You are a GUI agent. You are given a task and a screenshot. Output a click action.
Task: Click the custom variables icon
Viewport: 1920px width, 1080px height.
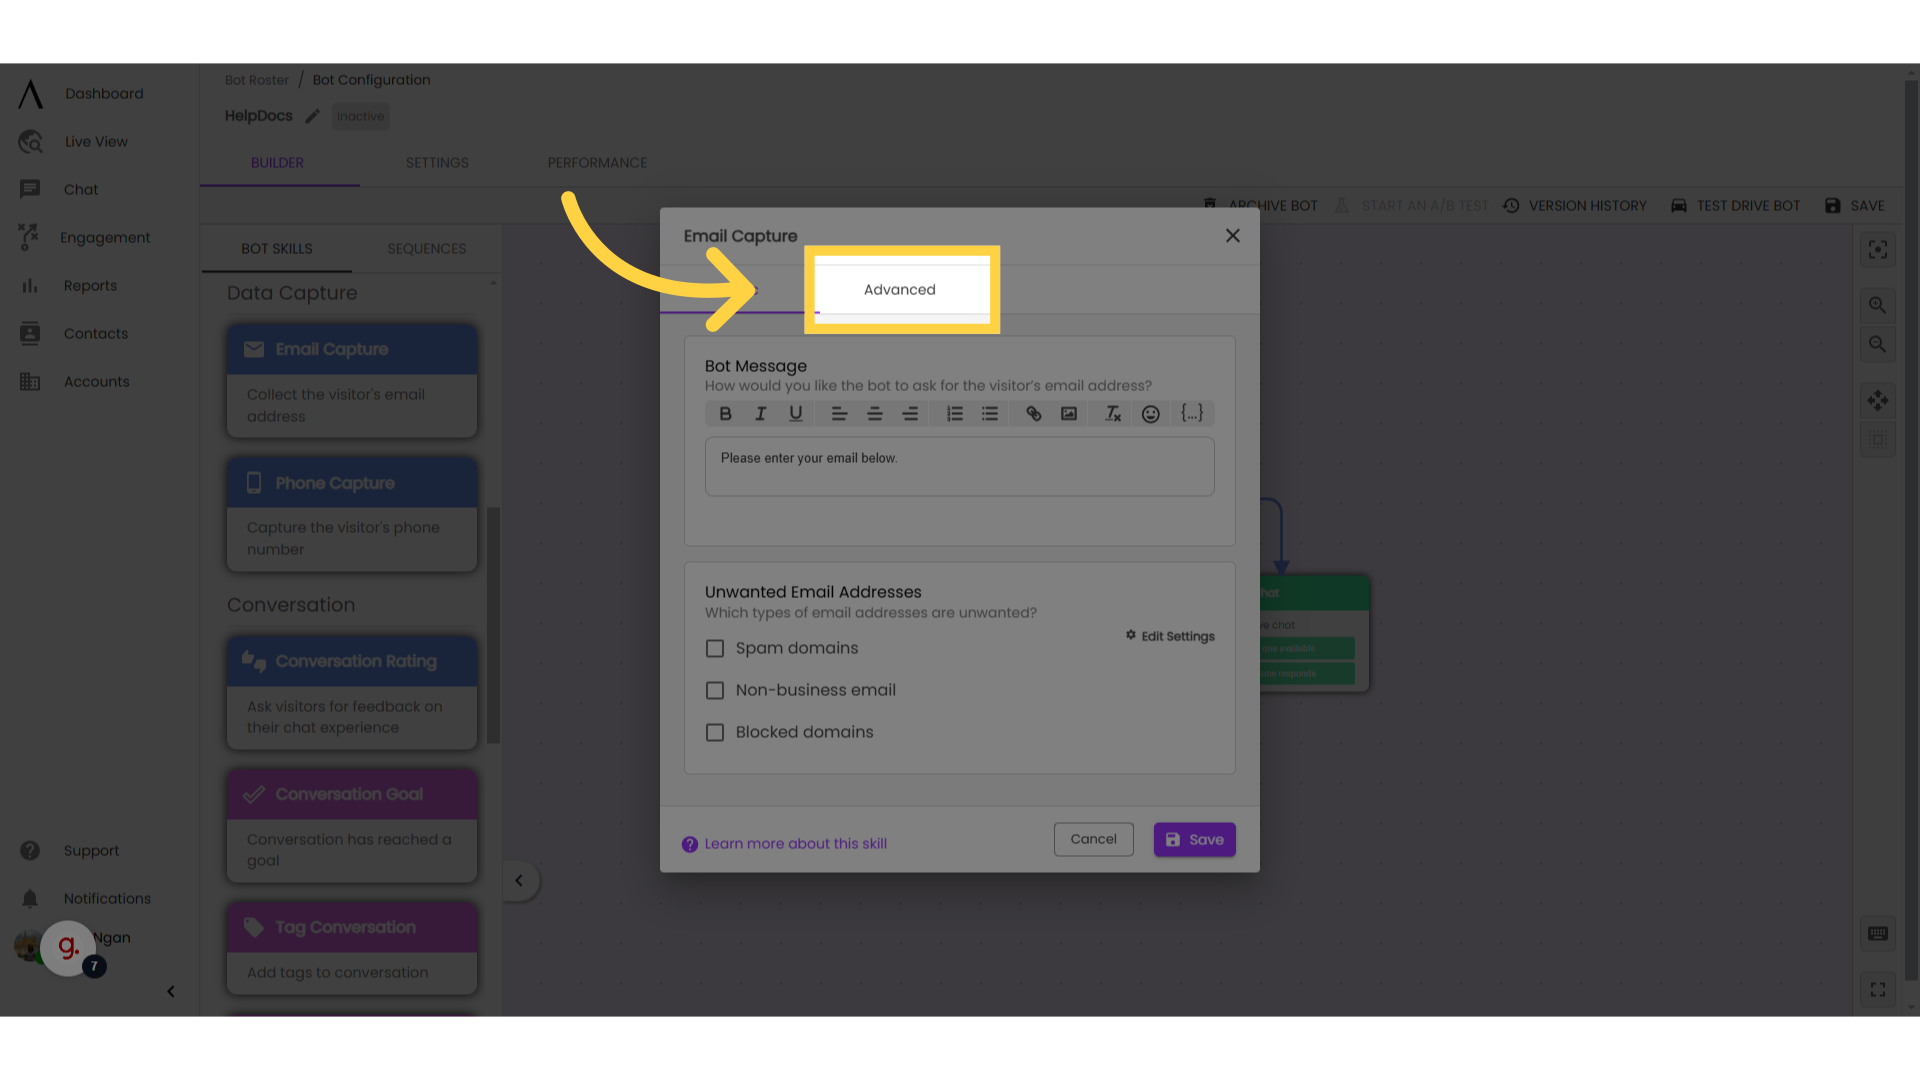point(1192,414)
